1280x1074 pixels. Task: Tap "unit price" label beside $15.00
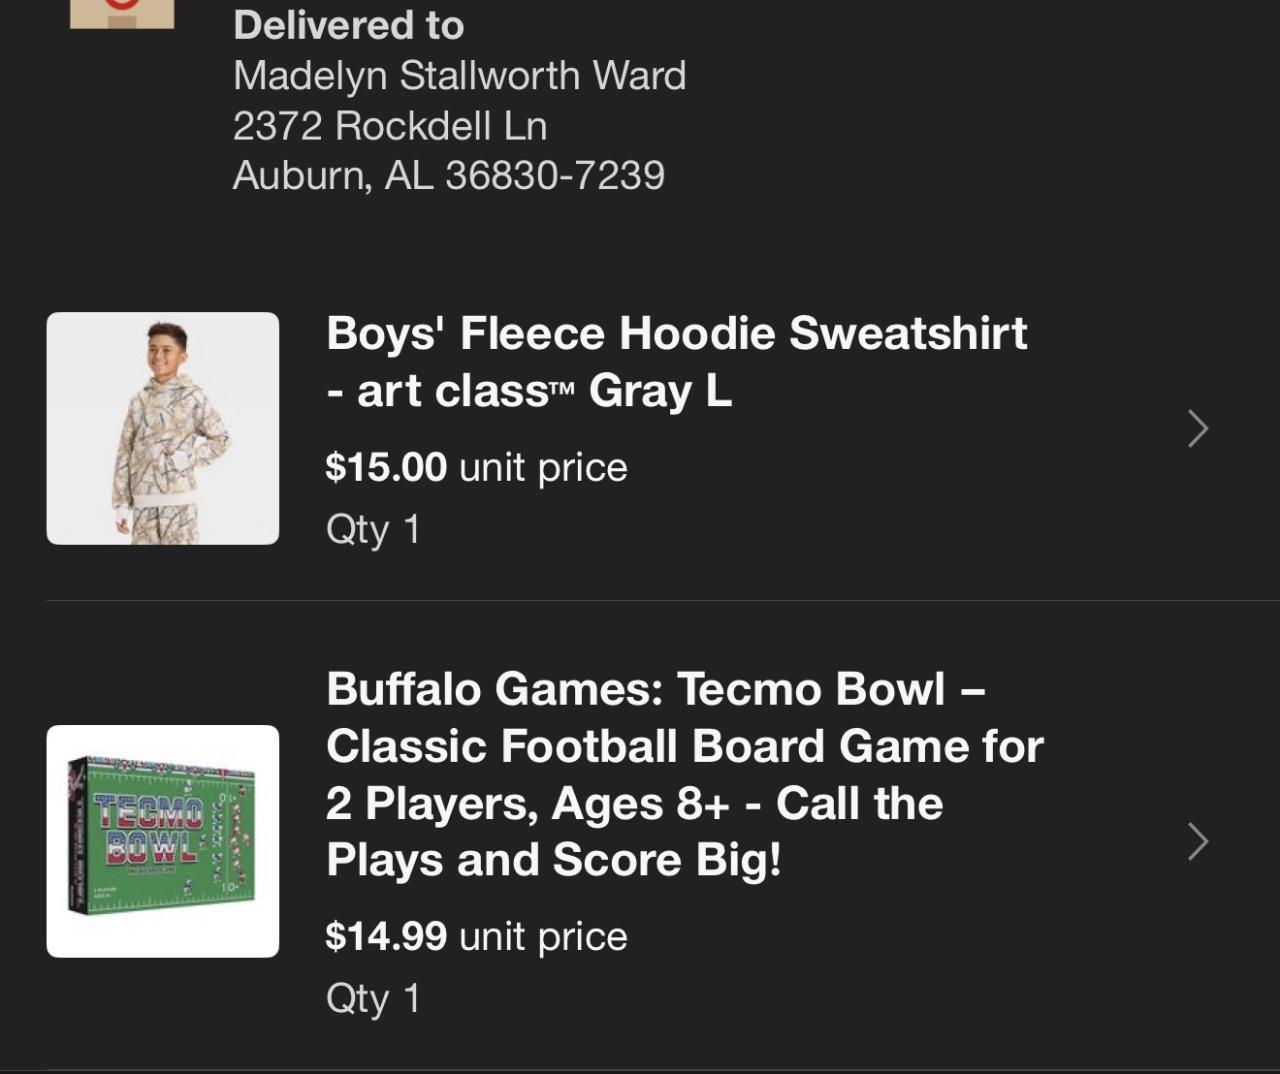[543, 467]
